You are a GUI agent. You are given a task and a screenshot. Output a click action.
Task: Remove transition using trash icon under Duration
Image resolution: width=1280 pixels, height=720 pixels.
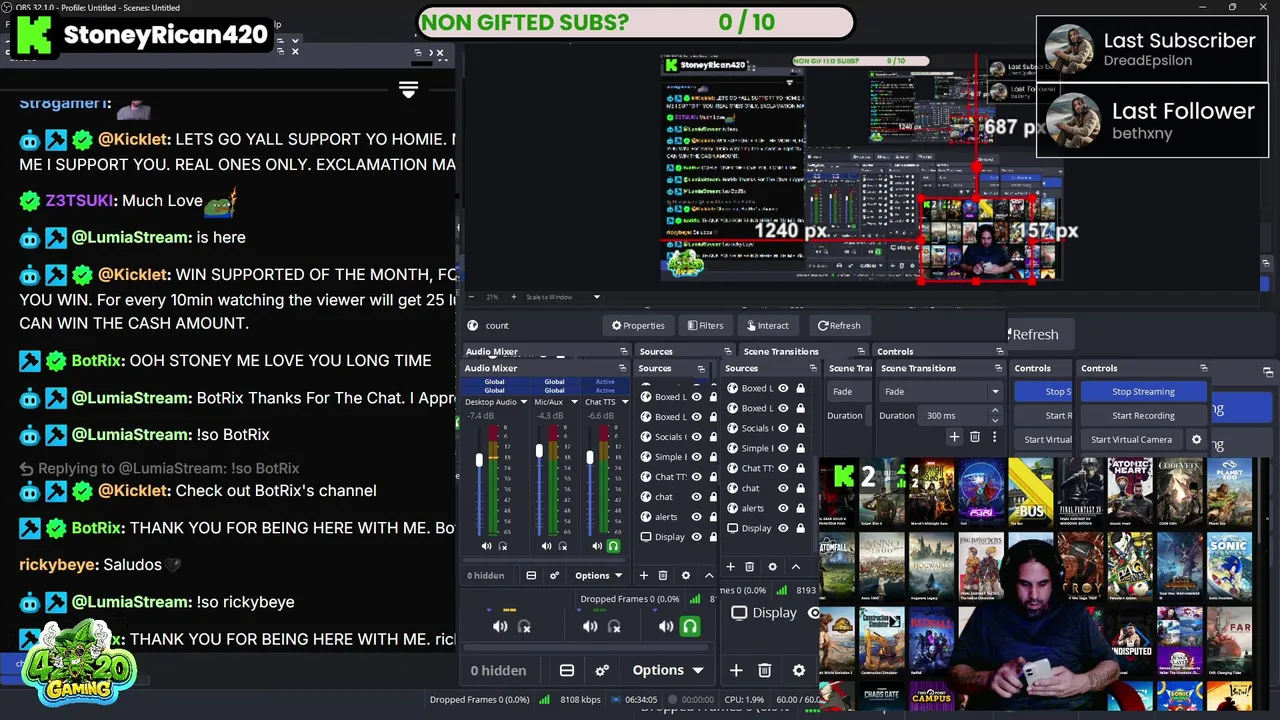tap(974, 437)
